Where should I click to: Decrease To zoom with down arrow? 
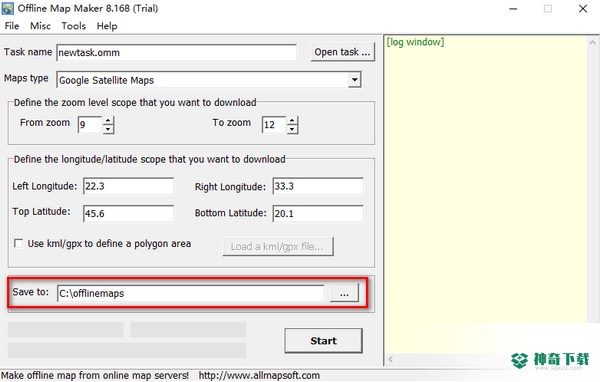[x=292, y=129]
